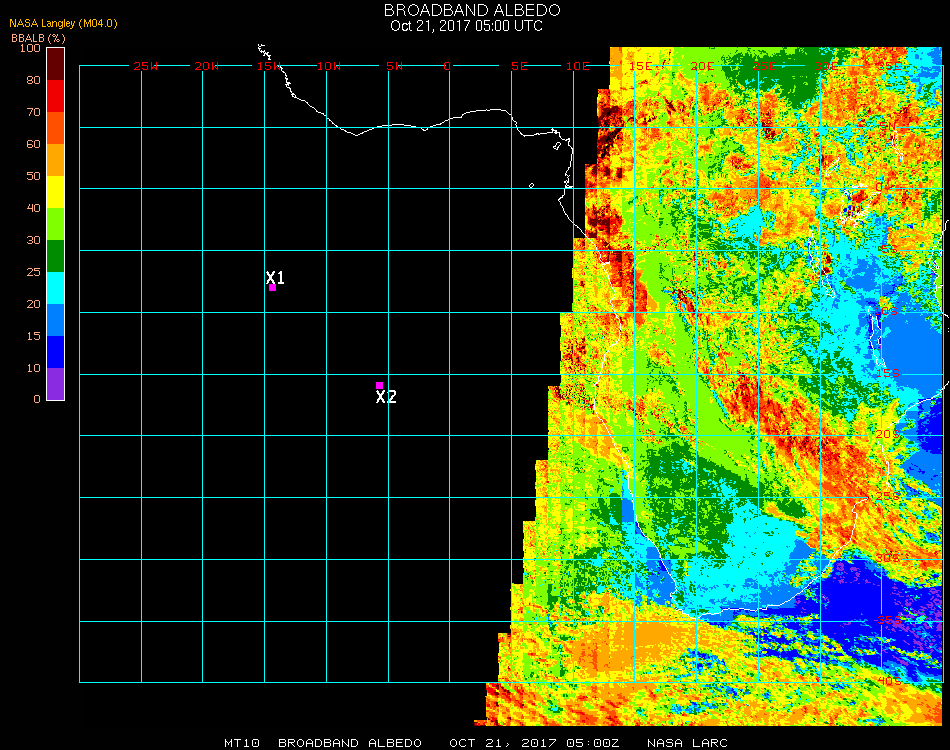Screen dimensions: 950x750
Task: Click the '0' value at colorbar bottom
Action: tap(37, 399)
